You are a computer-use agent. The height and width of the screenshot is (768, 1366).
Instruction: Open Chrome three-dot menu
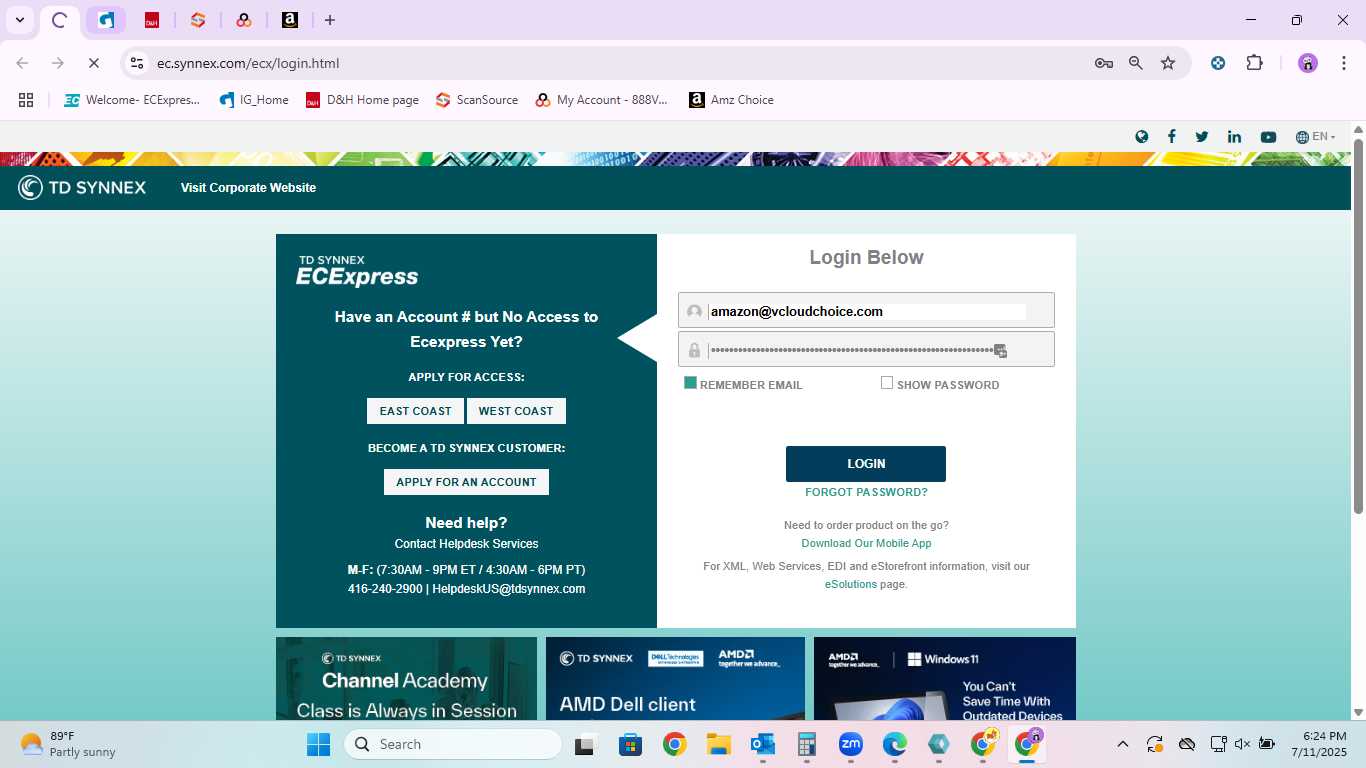click(x=1342, y=63)
